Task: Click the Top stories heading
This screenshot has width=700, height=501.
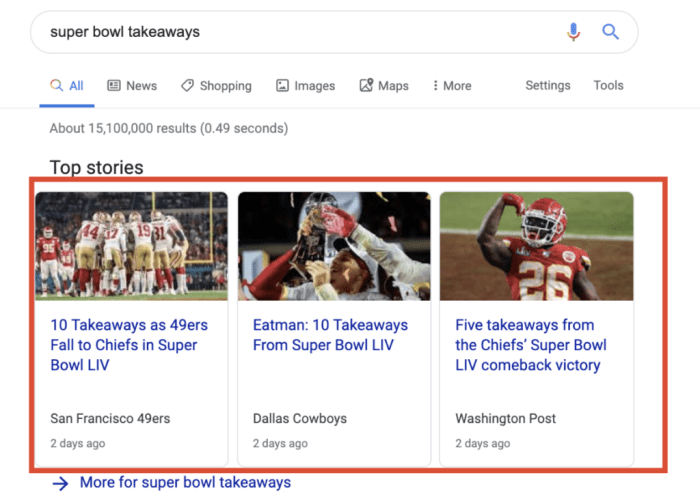Action: [x=96, y=167]
